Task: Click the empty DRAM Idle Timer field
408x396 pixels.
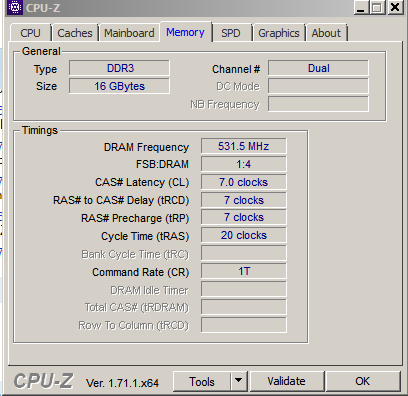Action: pyautogui.click(x=244, y=289)
